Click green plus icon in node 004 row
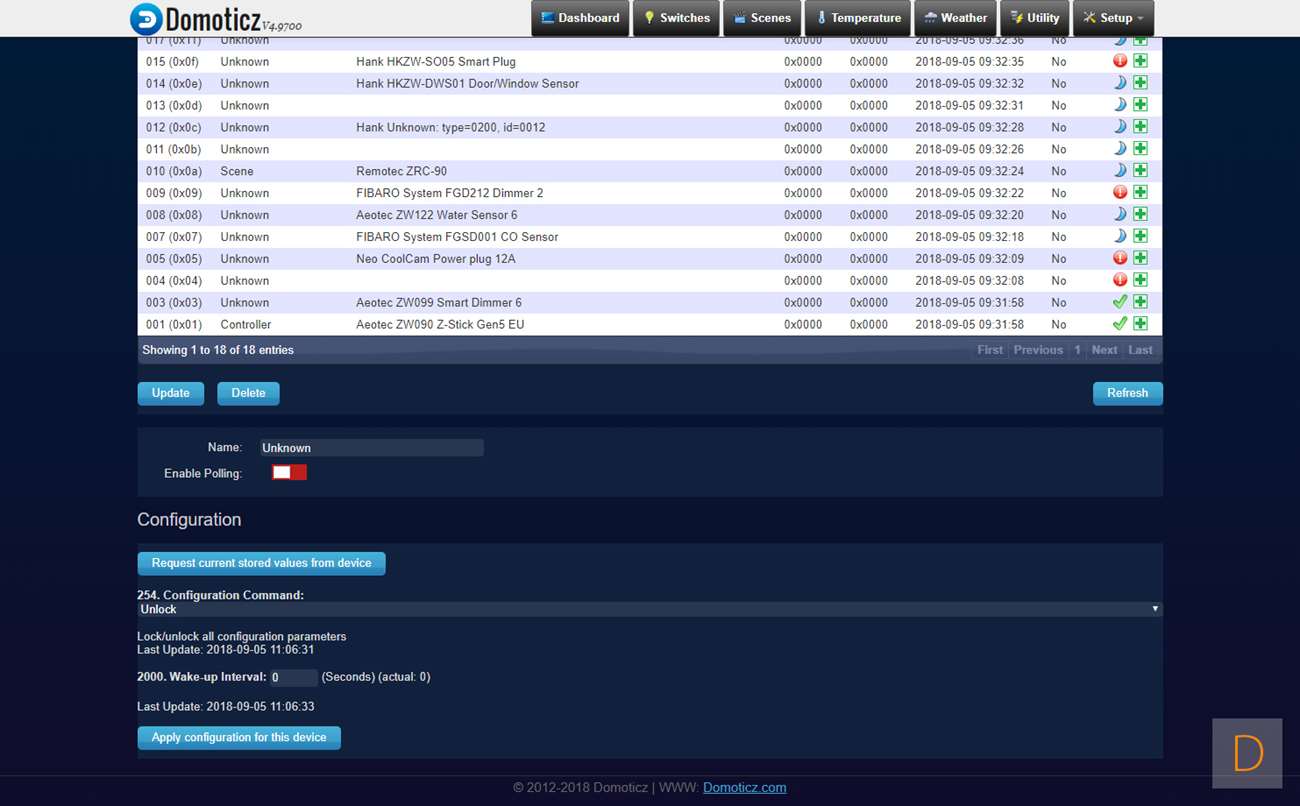Viewport: 1300px width, 806px height. point(1140,280)
